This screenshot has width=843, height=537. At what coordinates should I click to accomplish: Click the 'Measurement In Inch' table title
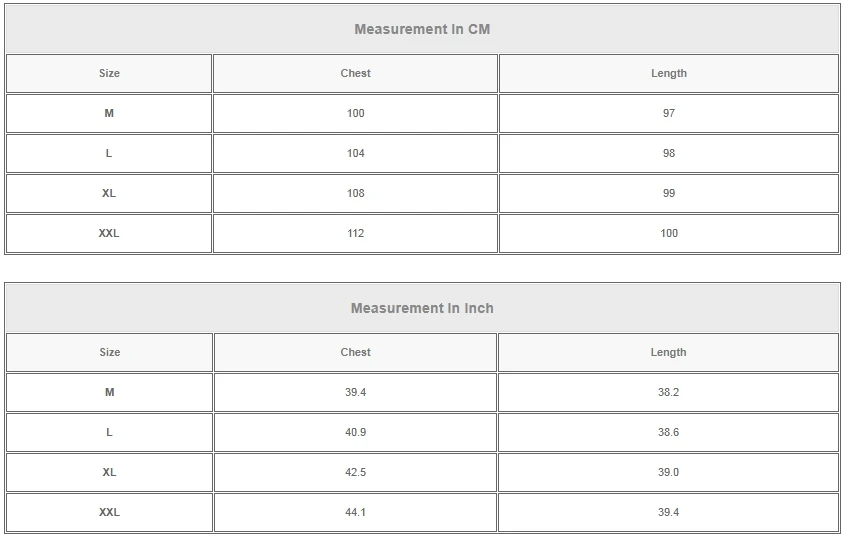[422, 308]
